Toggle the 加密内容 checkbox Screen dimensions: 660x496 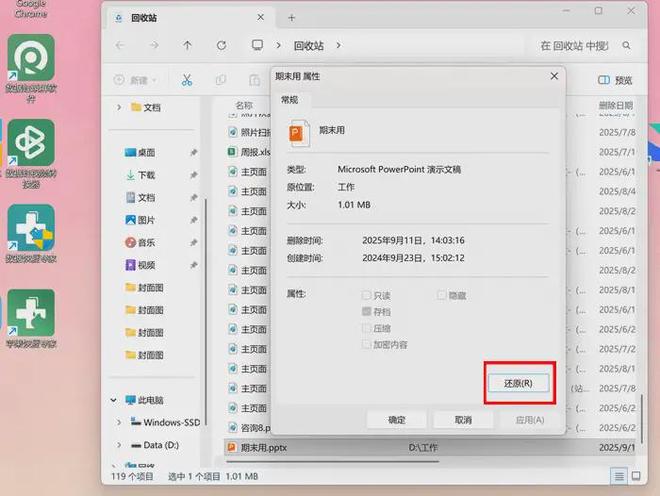[366, 344]
